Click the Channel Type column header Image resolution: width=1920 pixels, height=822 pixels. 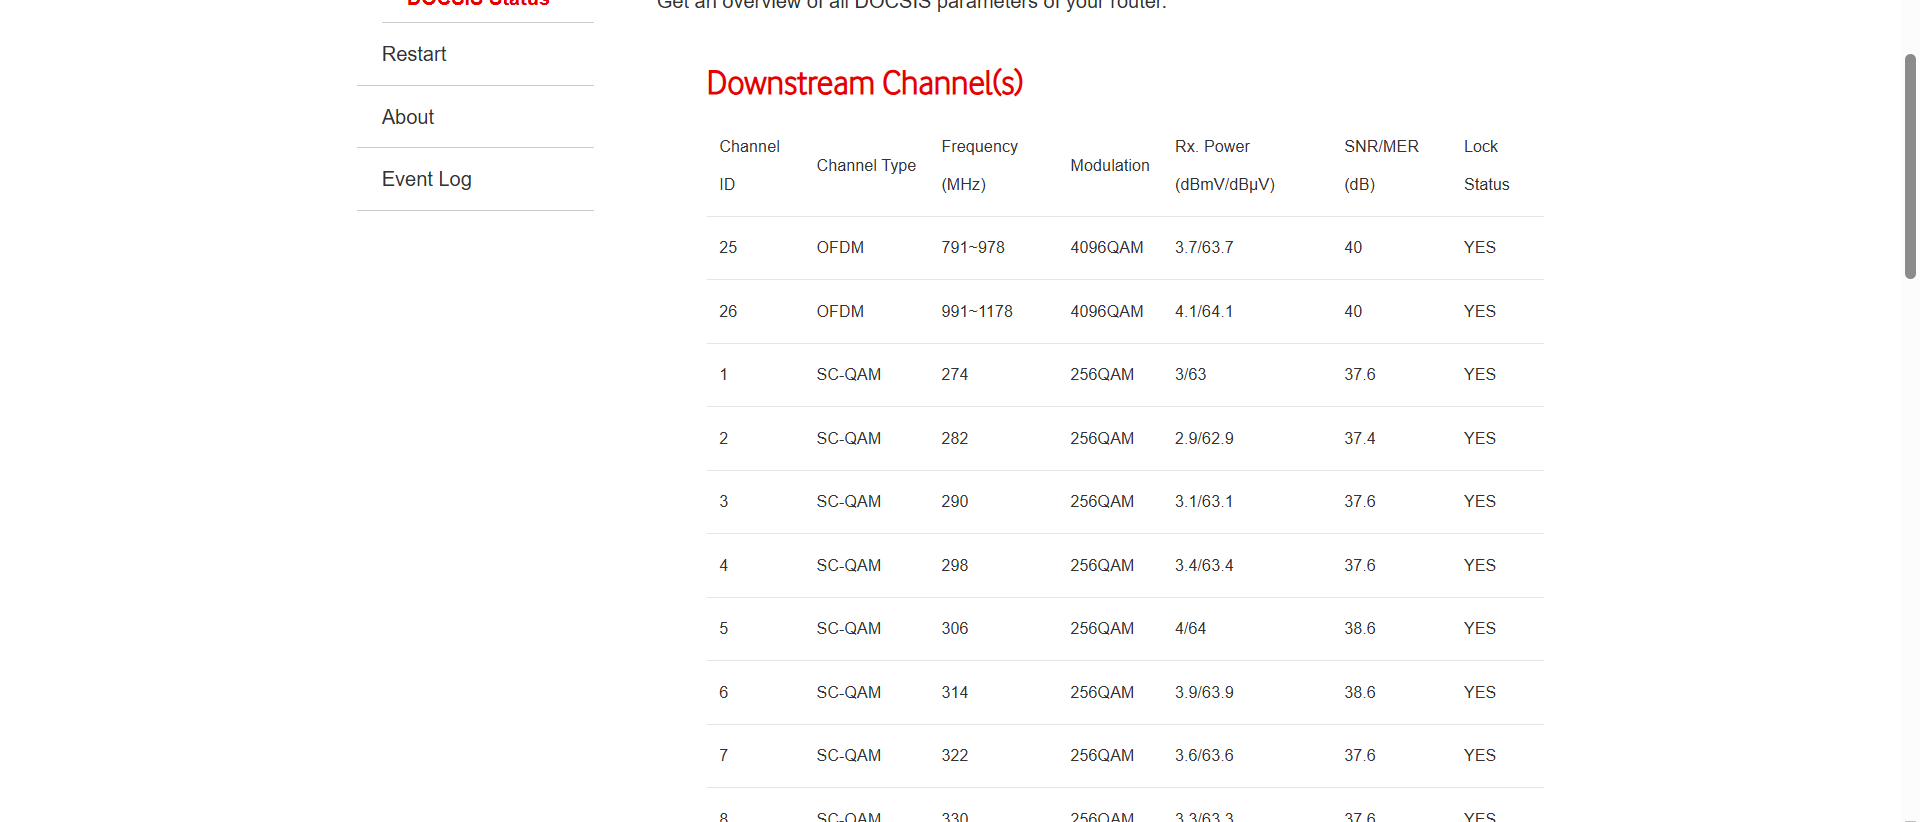pyautogui.click(x=866, y=165)
